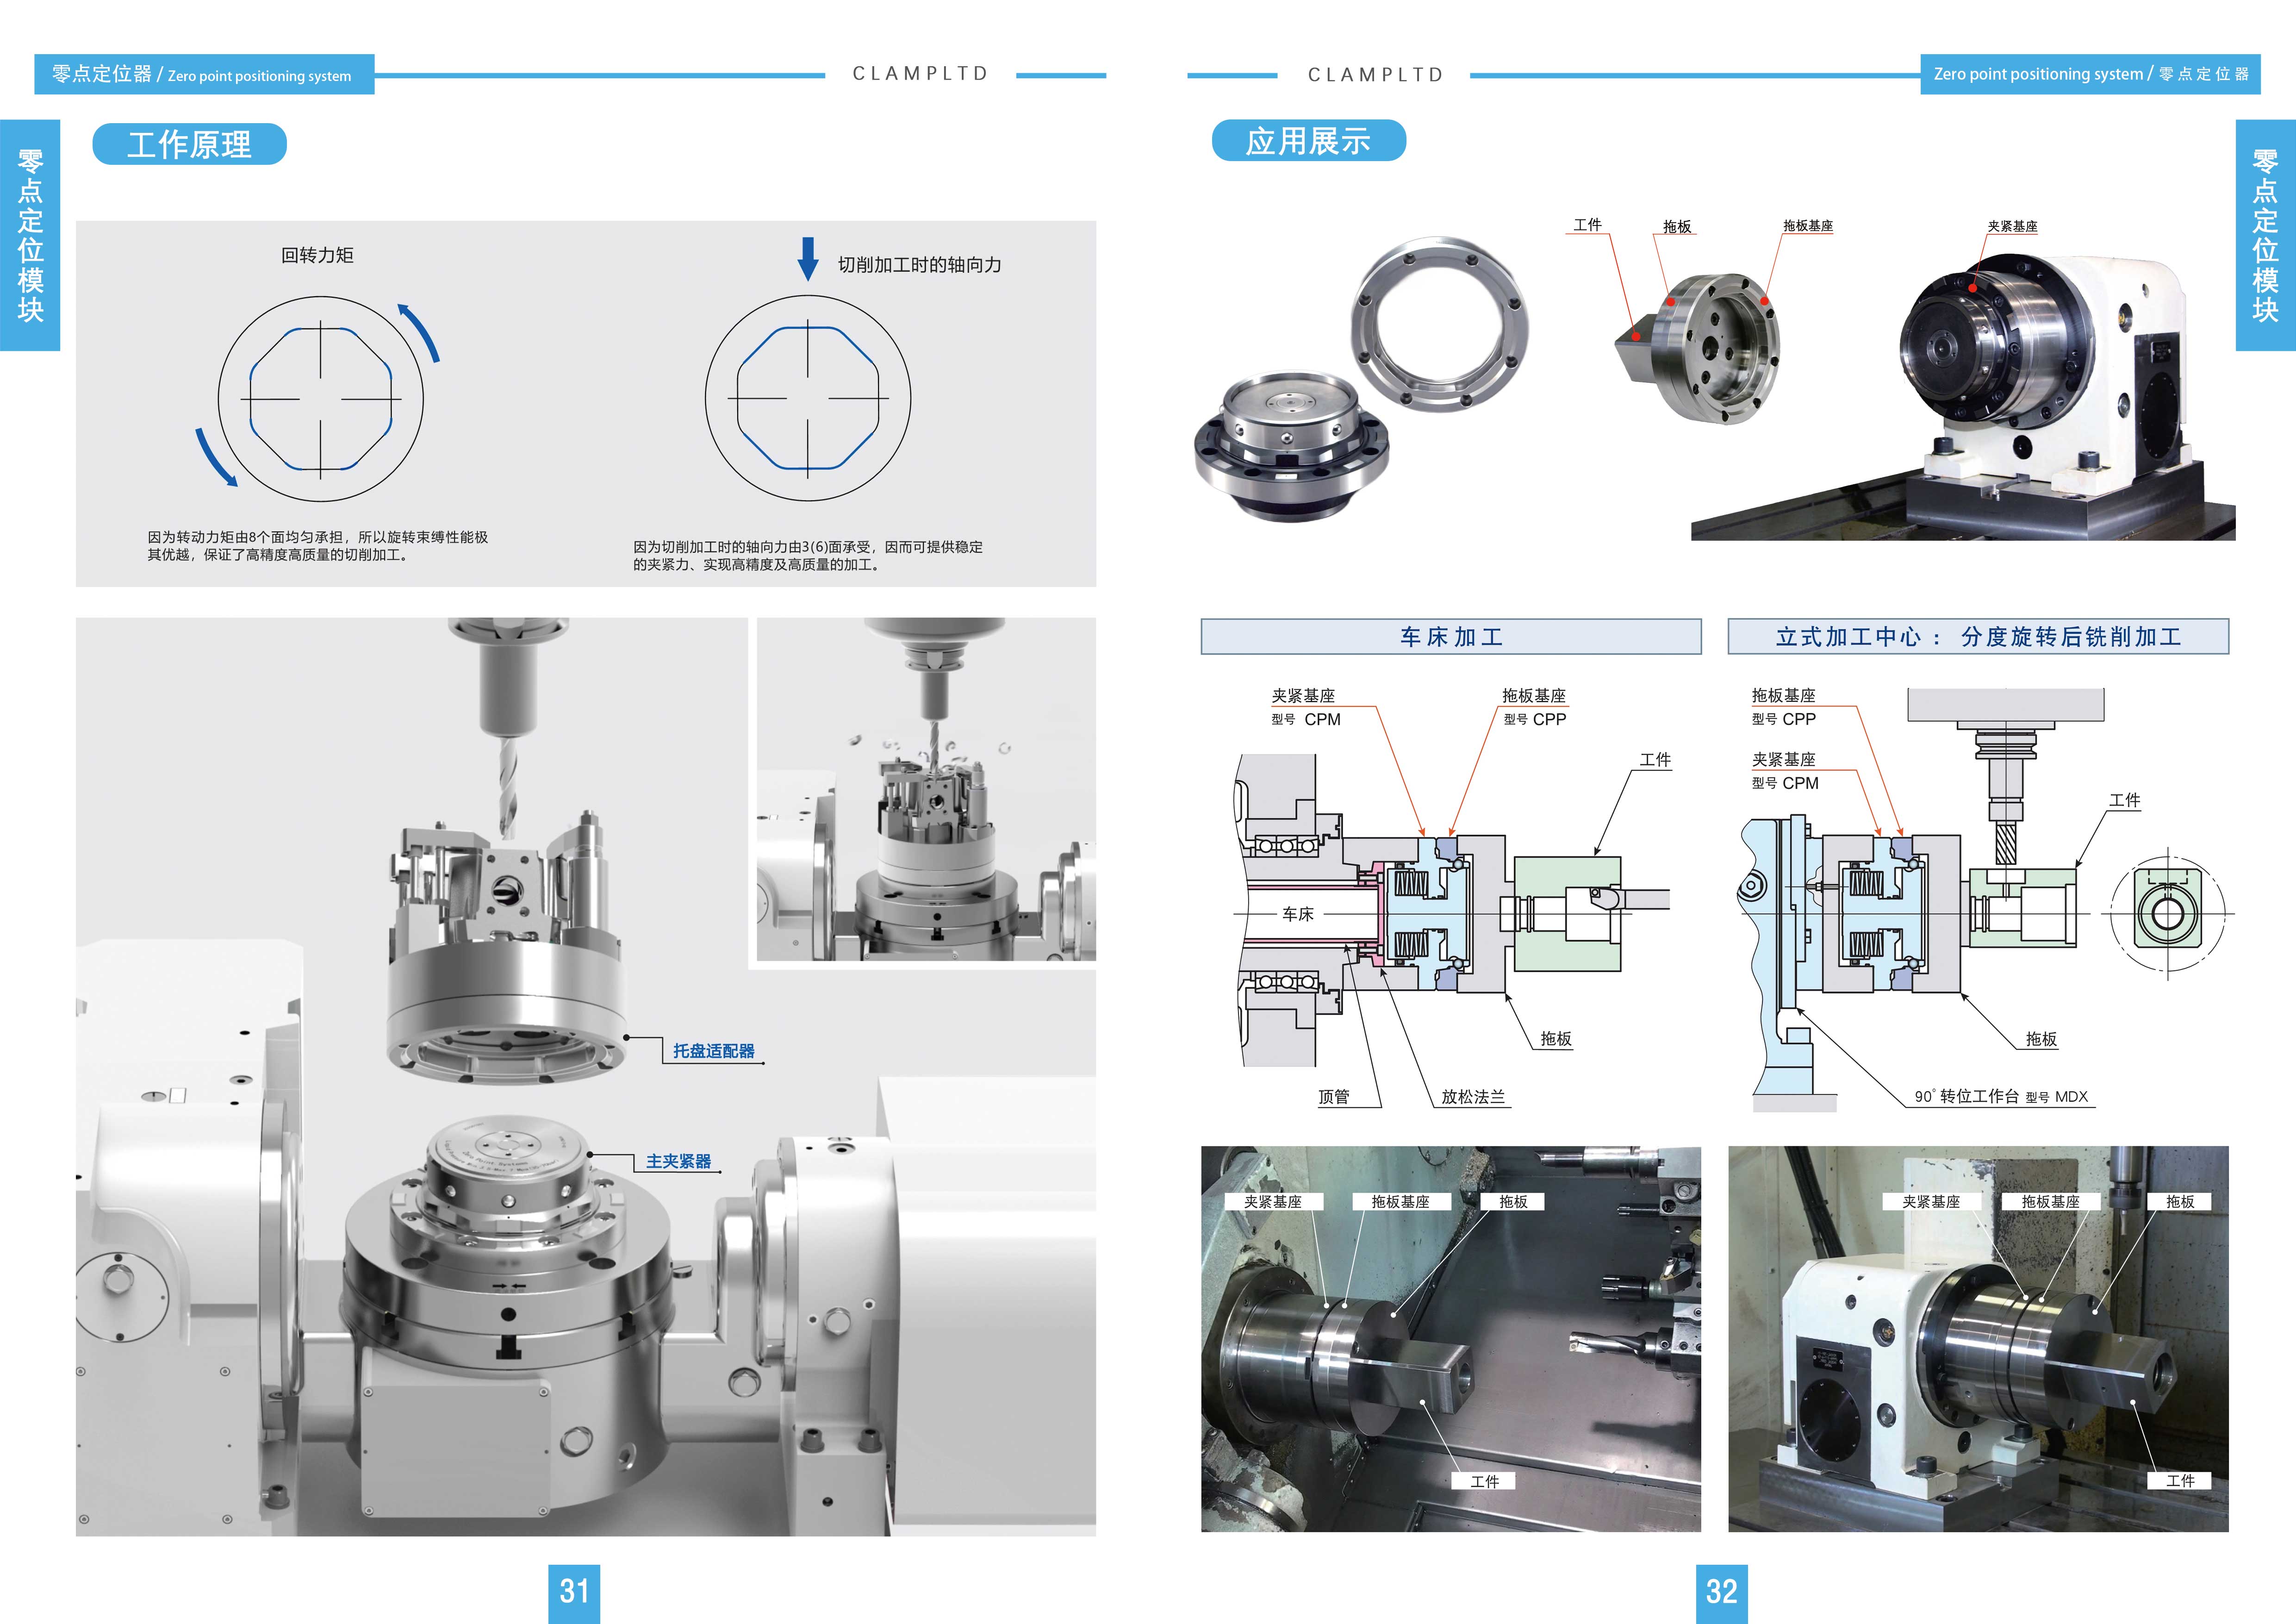Viewport: 2296px width, 1624px height.
Task: Click the small drilling close-up inset image
Action: click(x=926, y=789)
